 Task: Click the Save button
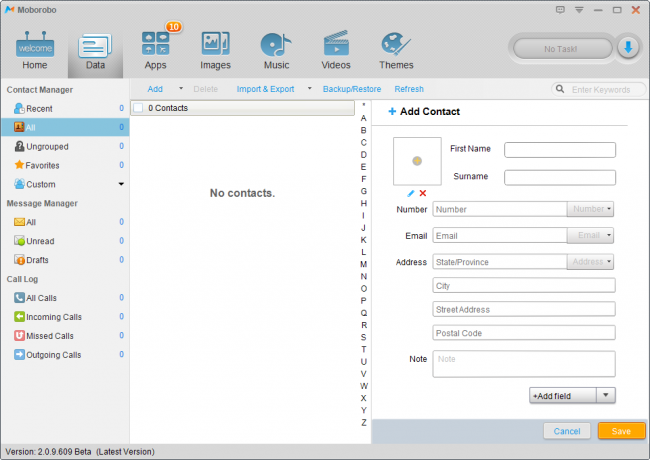tap(621, 431)
